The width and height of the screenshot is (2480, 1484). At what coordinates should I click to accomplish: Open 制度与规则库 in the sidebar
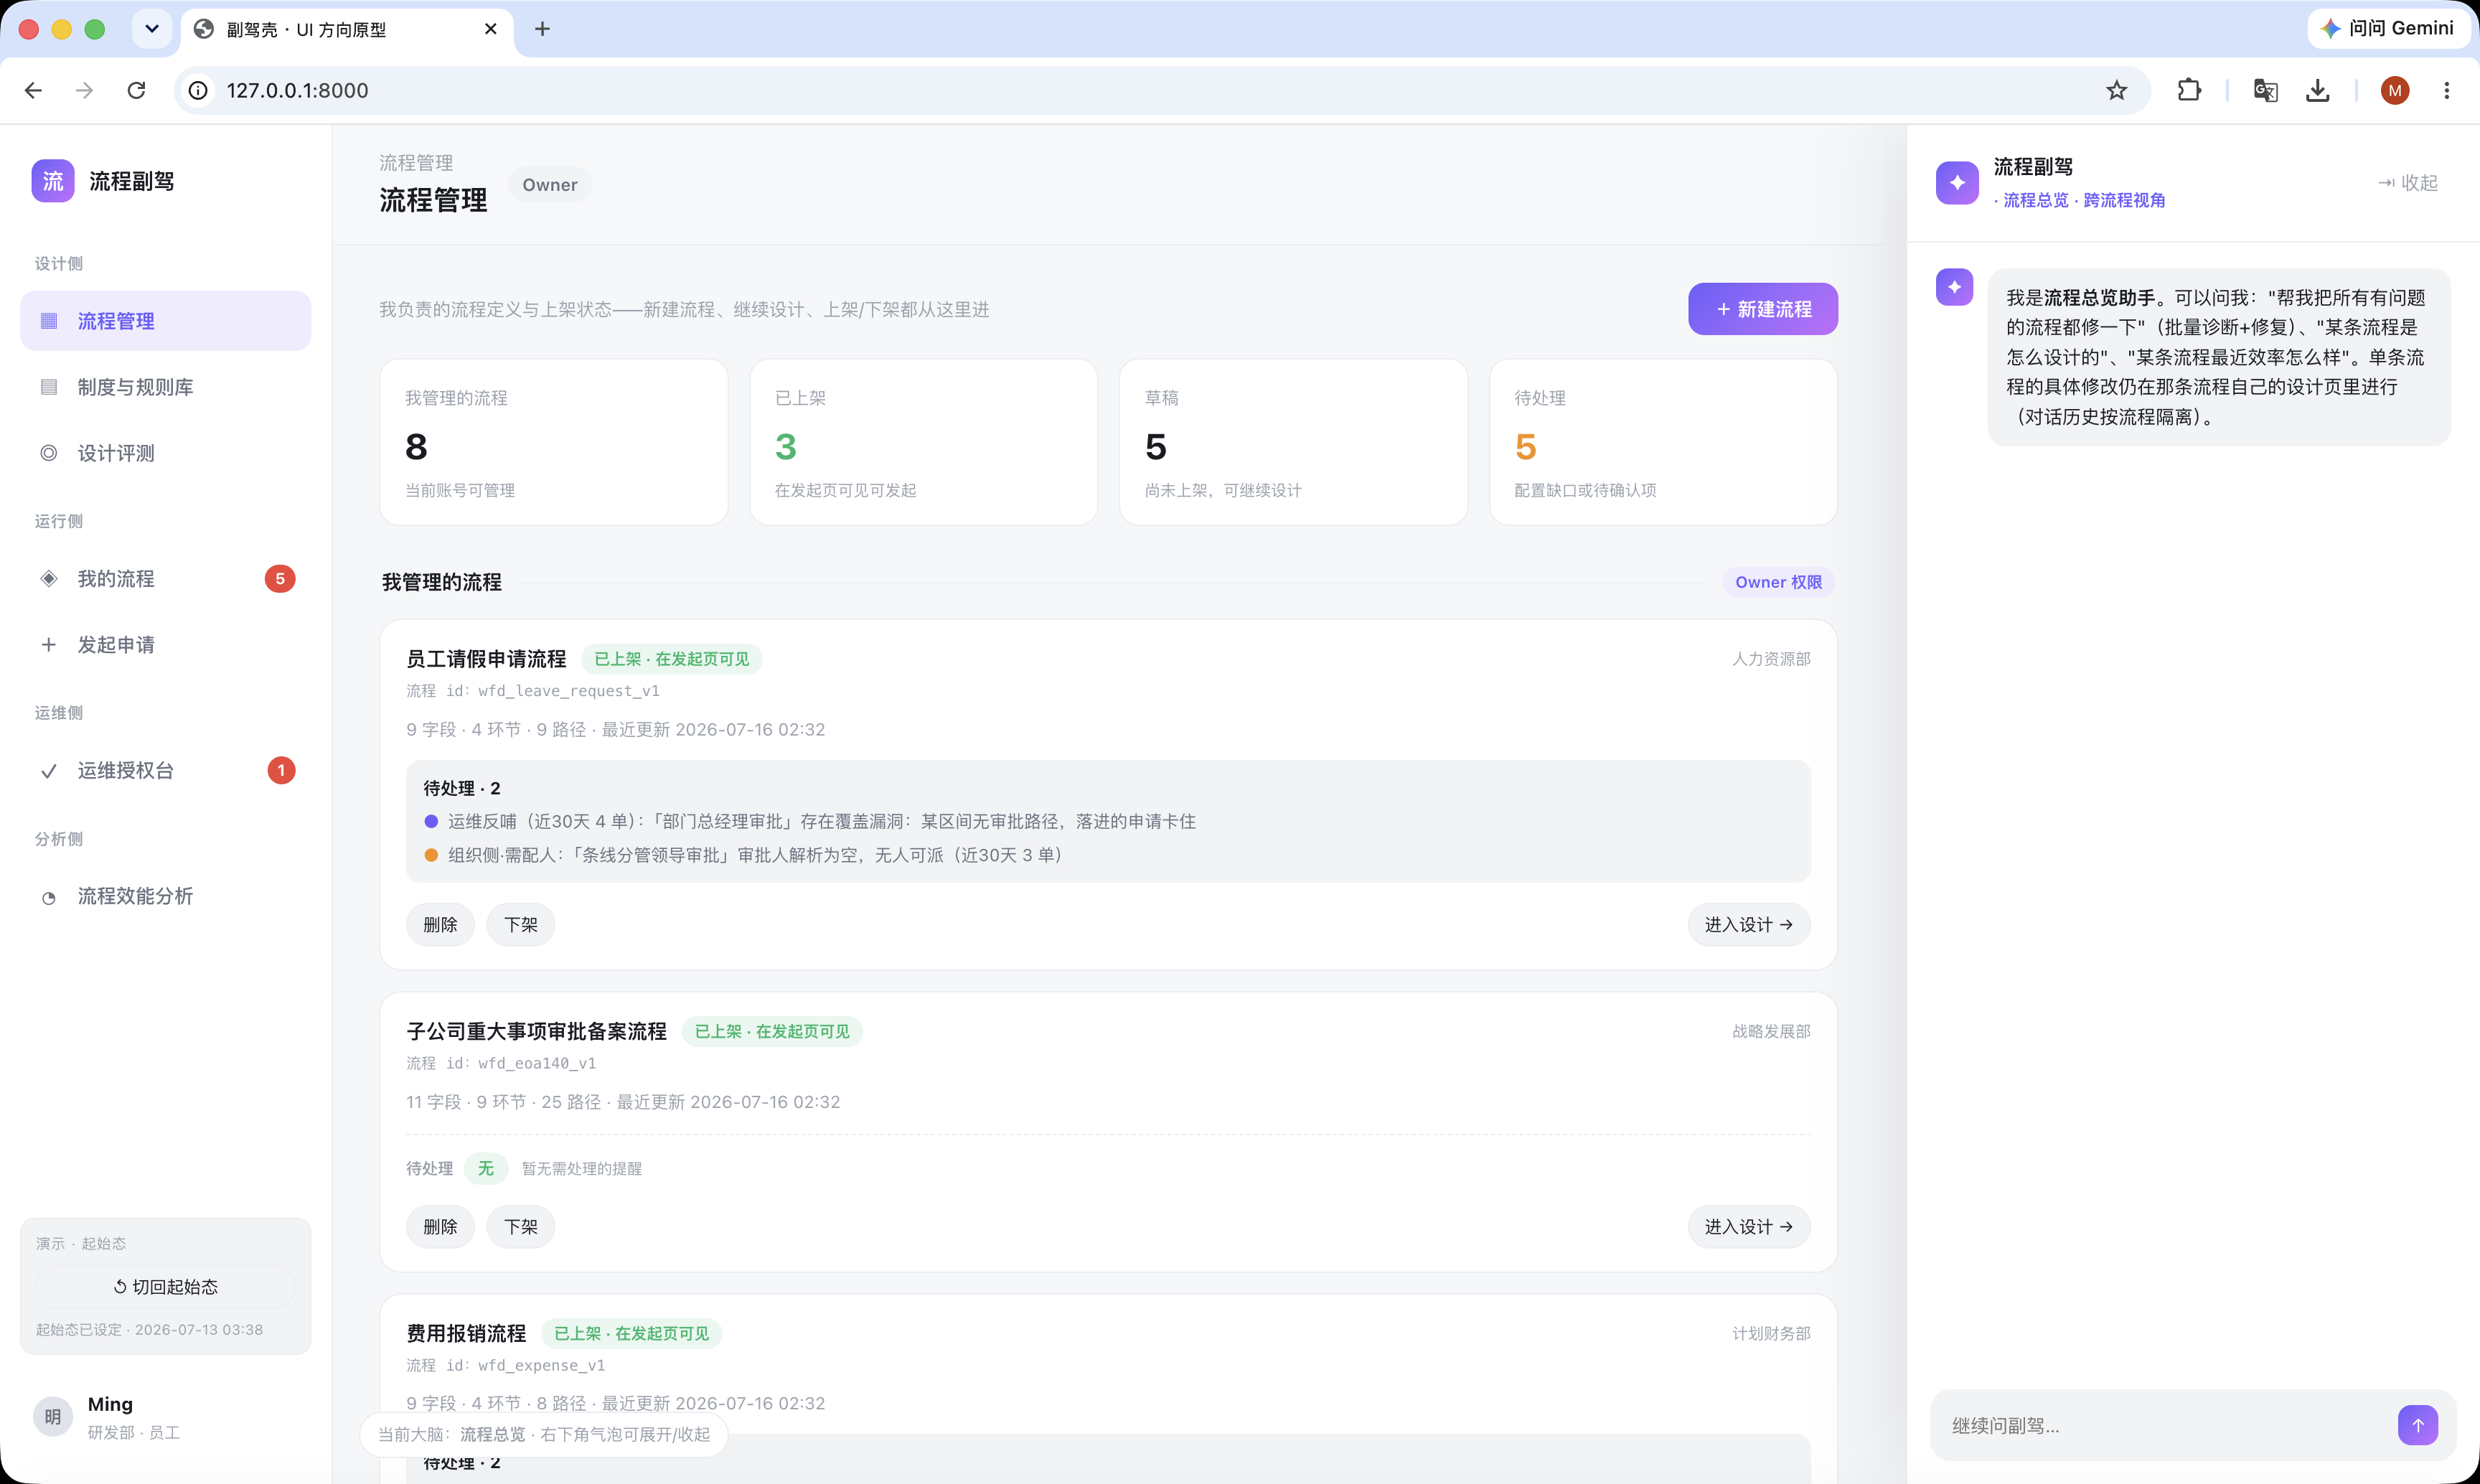(x=166, y=387)
